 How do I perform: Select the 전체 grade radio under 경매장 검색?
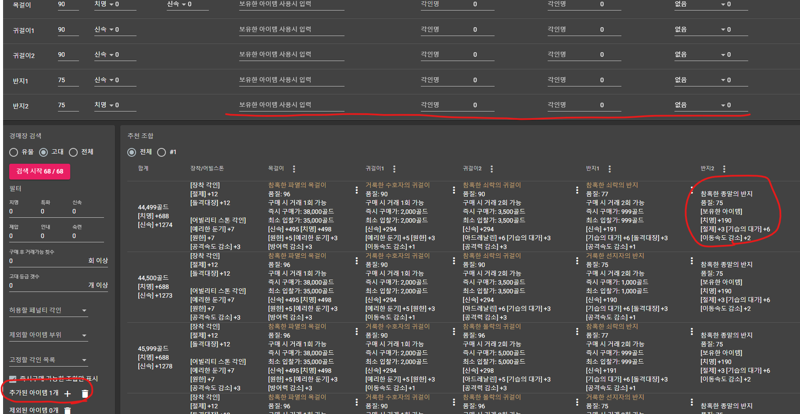[73, 152]
